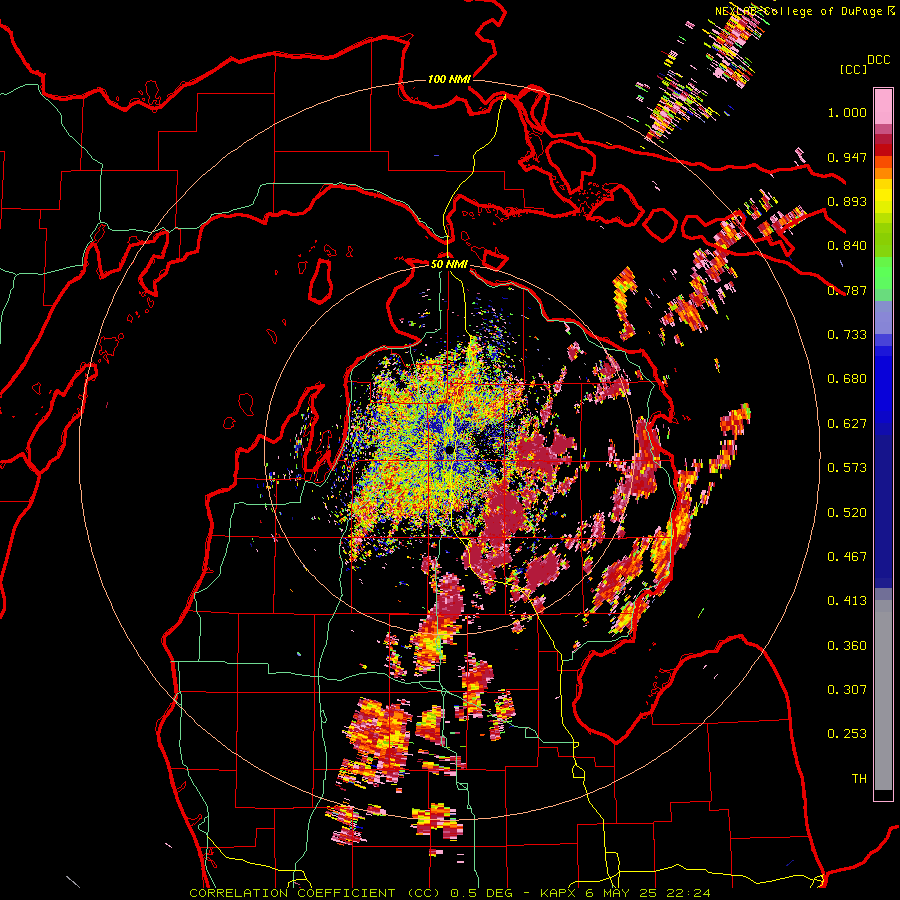
Task: Click the 0.520 scale value
Action: (x=847, y=513)
